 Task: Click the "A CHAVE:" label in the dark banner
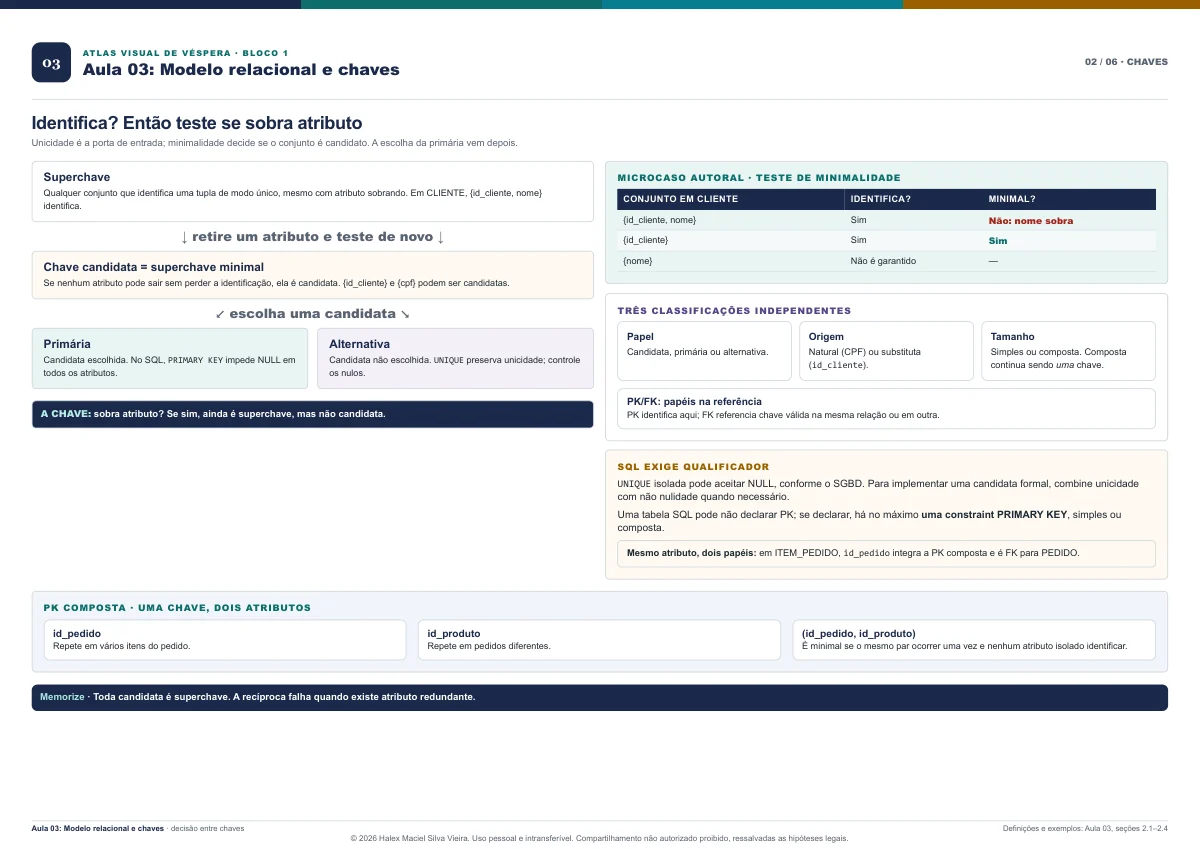(65, 414)
